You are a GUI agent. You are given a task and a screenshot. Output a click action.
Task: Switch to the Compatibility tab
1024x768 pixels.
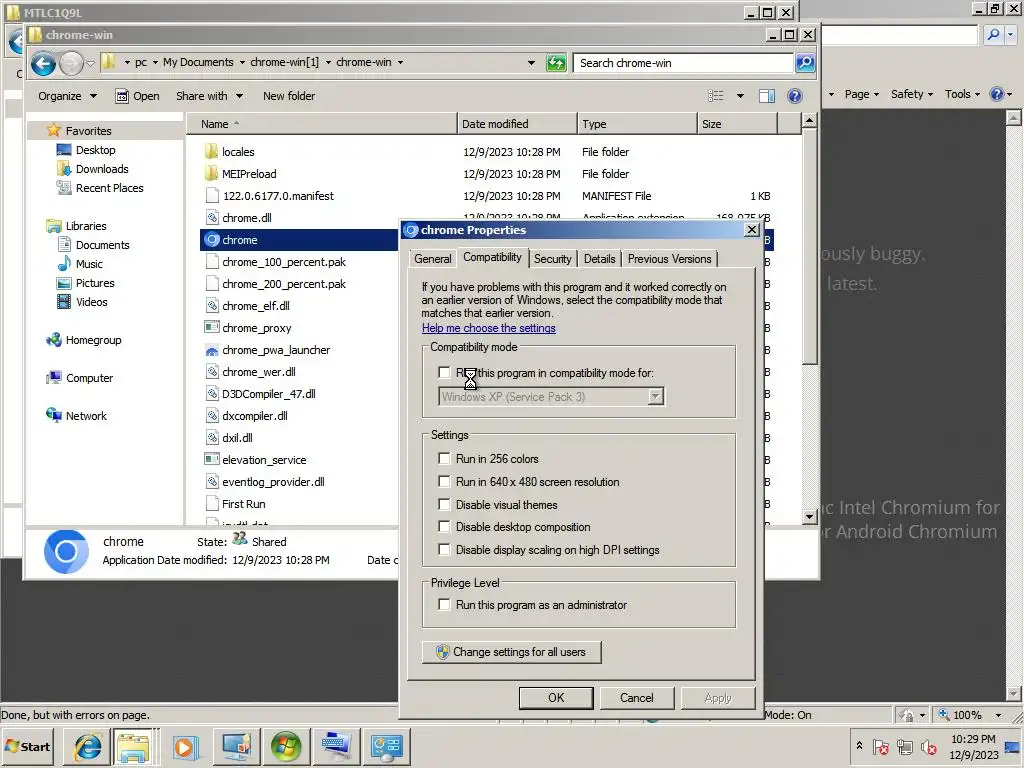coord(492,257)
